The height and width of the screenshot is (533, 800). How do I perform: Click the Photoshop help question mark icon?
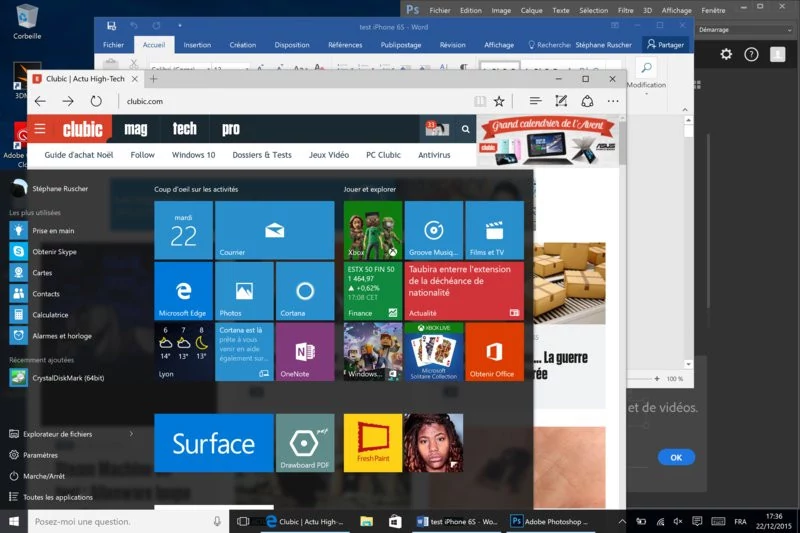click(x=751, y=54)
